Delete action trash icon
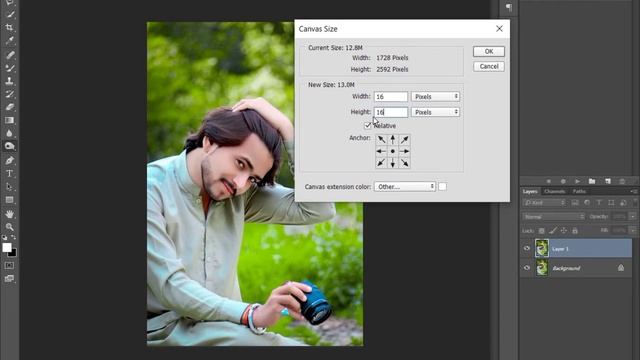Viewport: 640px width, 360px height. click(x=622, y=181)
